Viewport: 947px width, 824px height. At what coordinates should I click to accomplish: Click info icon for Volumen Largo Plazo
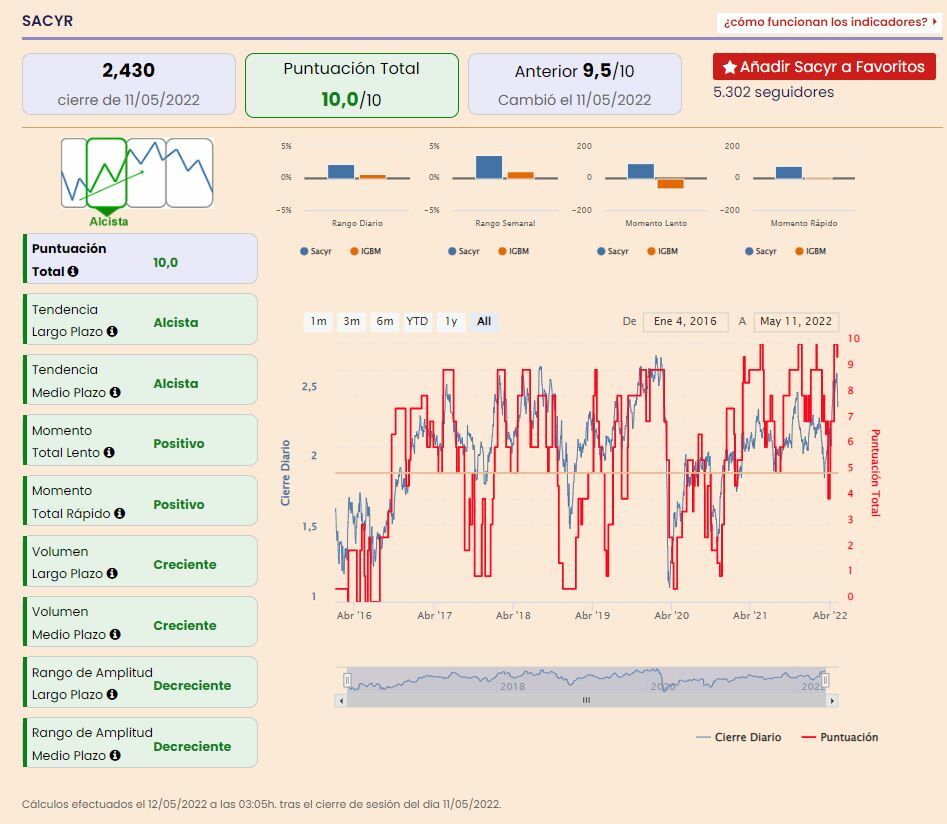112,573
